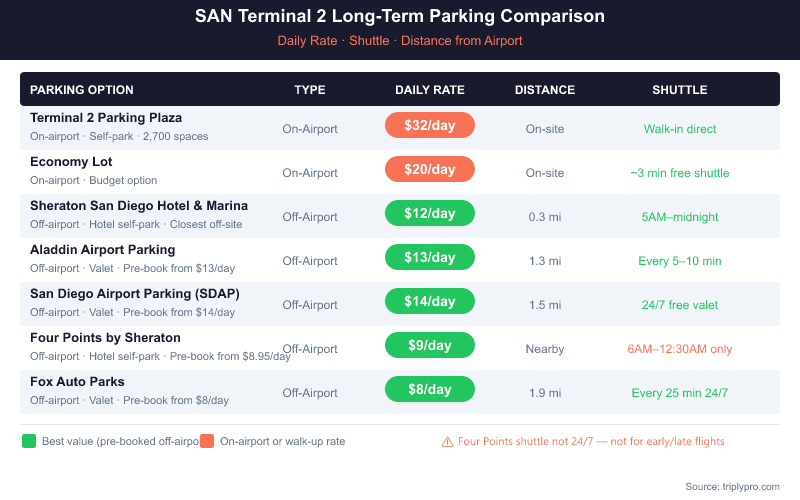Click the Daily Rate column header

coord(429,90)
